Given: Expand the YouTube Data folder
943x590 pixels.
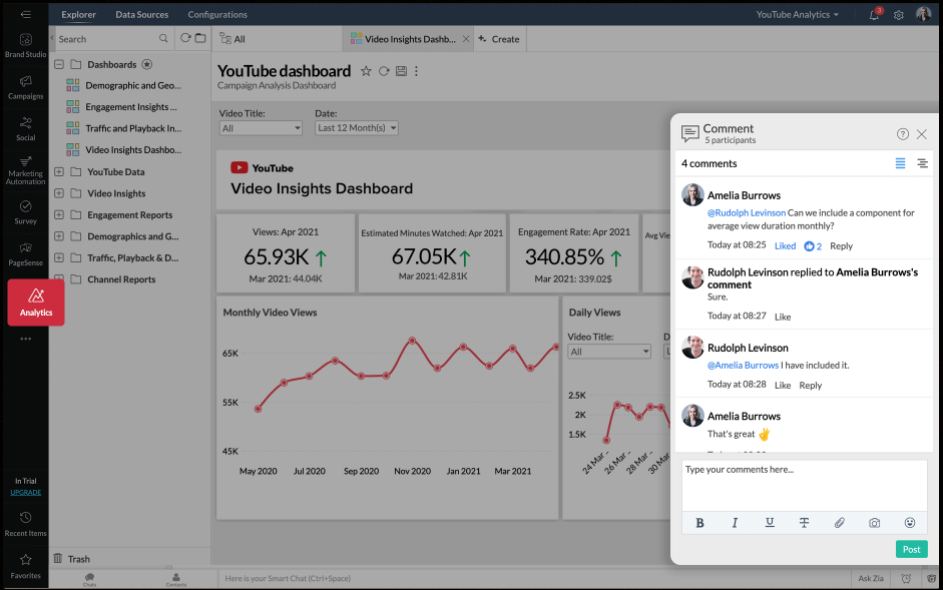Looking at the screenshot, I should tap(59, 171).
